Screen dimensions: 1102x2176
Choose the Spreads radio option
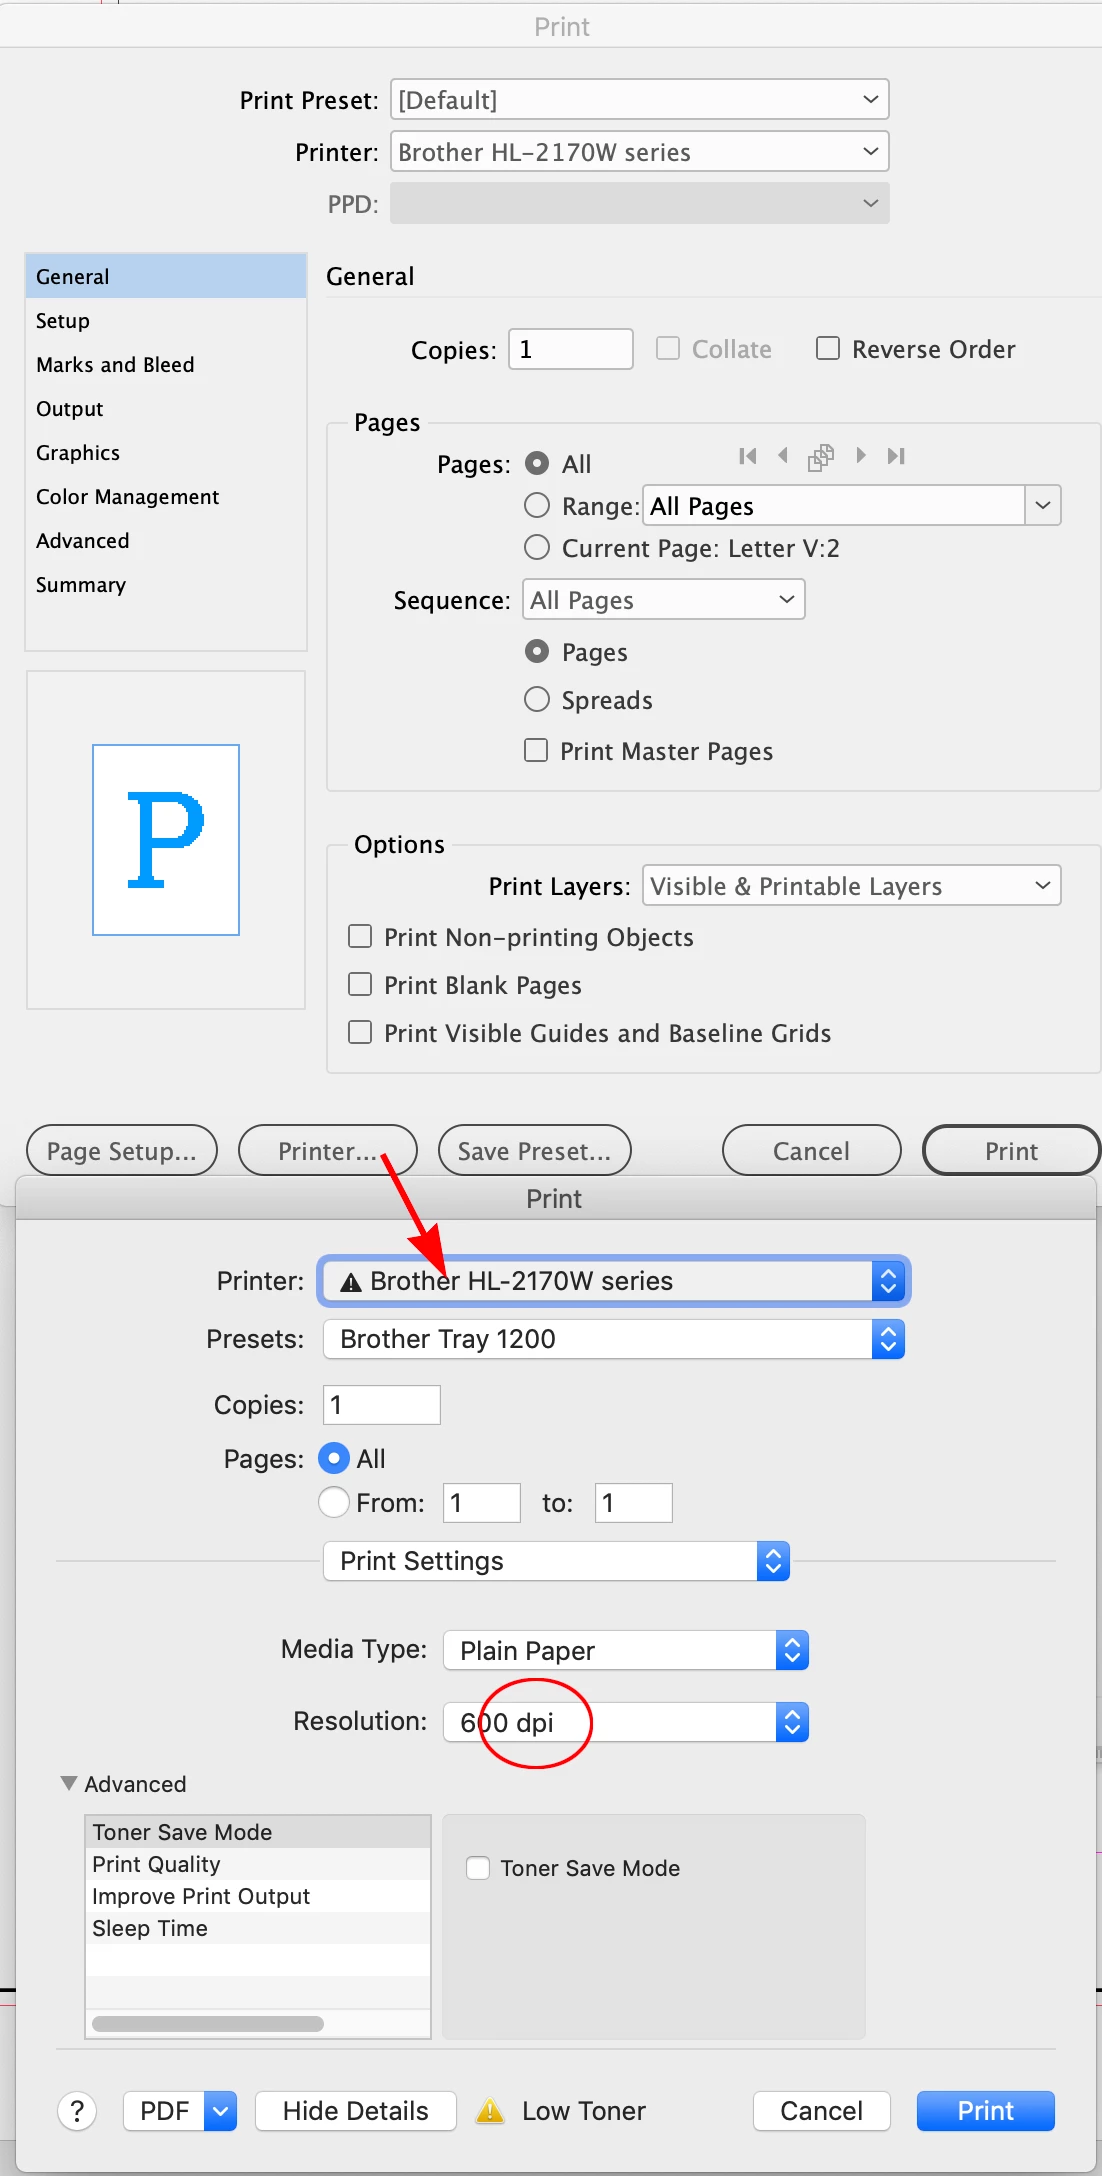pyautogui.click(x=537, y=699)
